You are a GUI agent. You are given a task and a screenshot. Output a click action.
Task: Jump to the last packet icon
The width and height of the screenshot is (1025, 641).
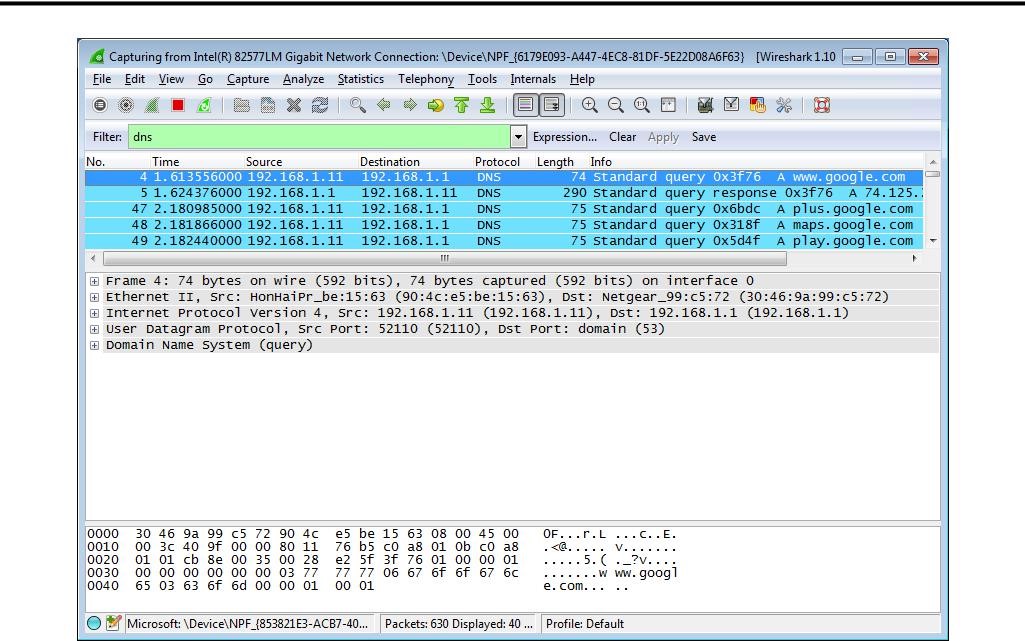488,105
